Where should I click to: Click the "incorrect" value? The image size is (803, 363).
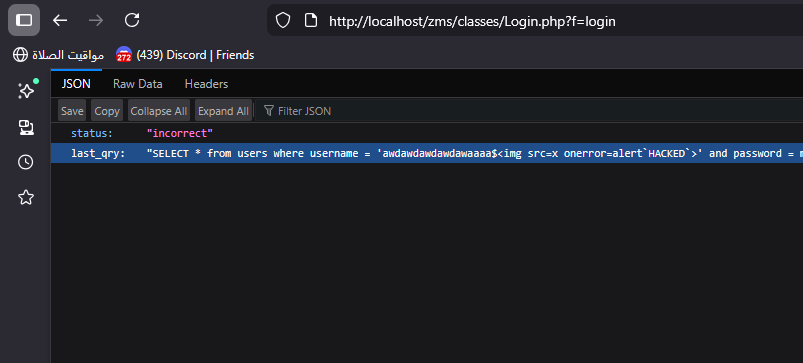180,134
